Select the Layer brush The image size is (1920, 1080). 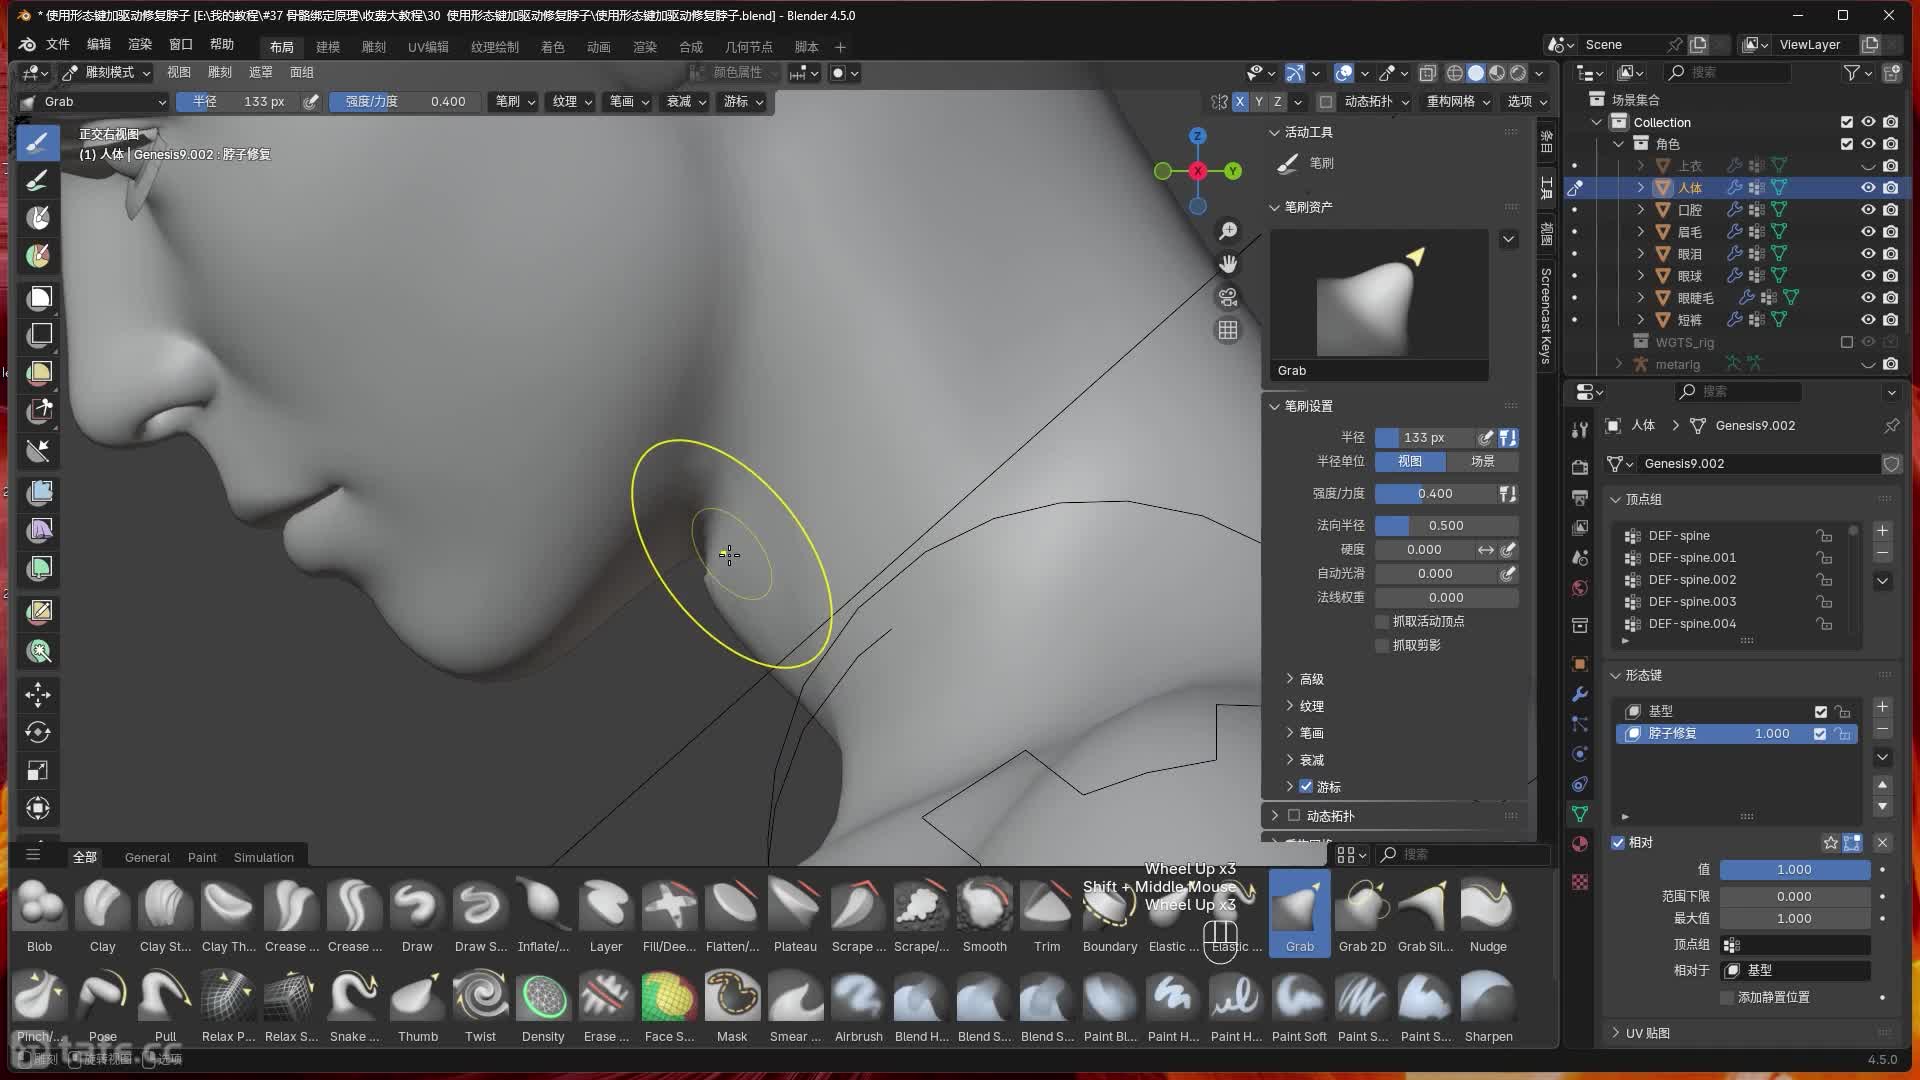606,915
